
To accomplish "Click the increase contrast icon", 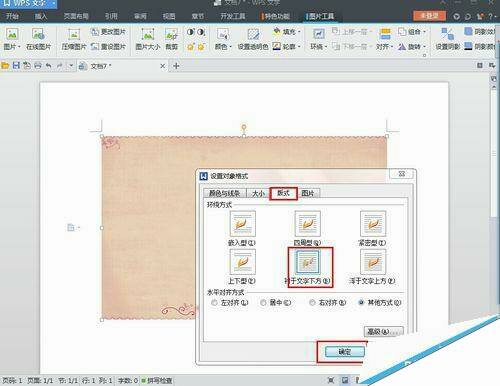I will [190, 32].
